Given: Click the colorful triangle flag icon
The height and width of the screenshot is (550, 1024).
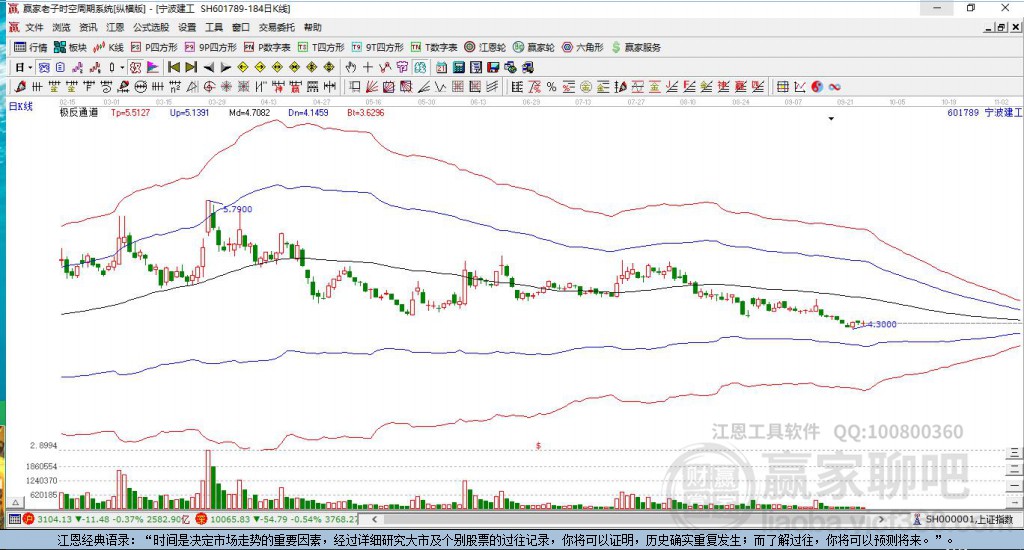Looking at the screenshot, I should point(153,67).
